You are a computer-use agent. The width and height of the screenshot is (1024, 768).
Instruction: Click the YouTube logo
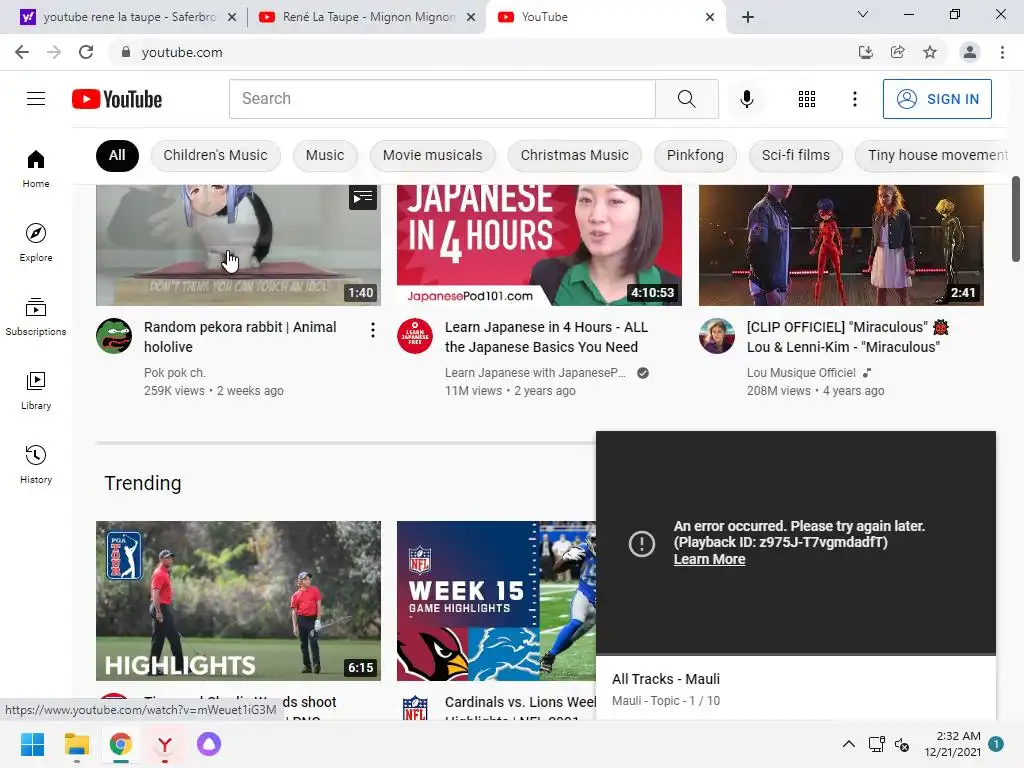coord(117,99)
